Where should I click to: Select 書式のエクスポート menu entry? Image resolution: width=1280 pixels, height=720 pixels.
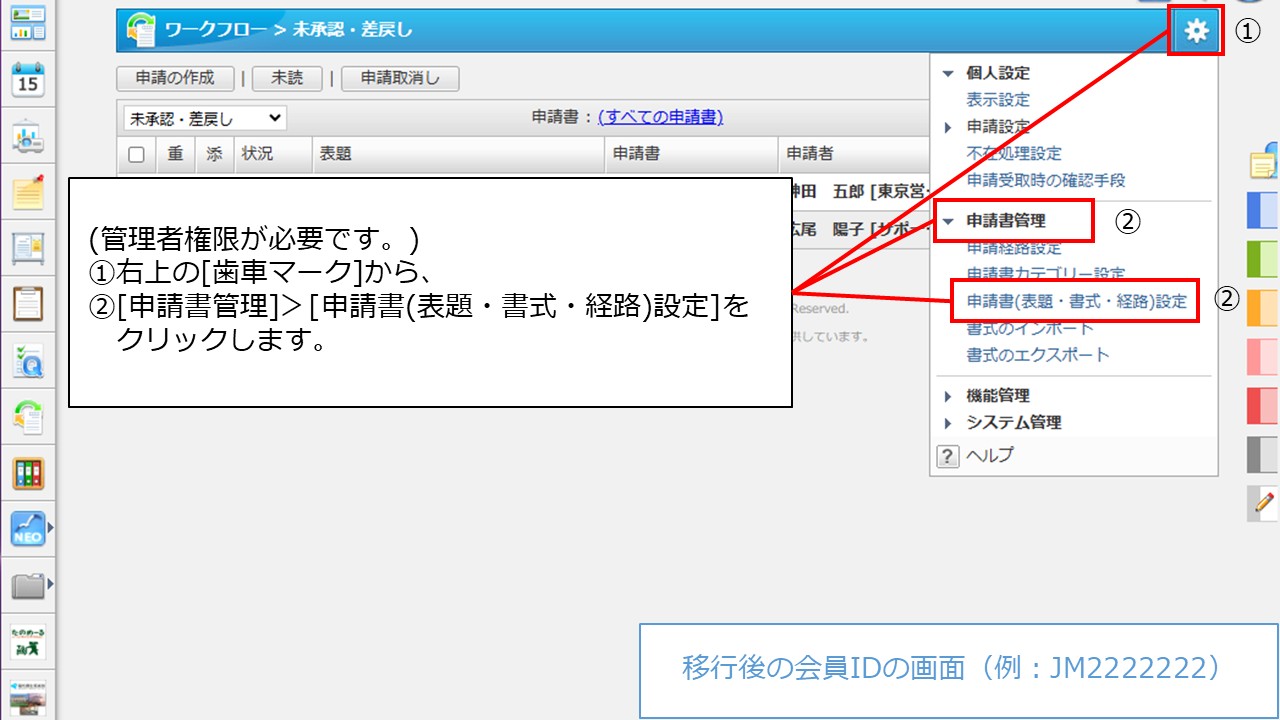[x=1038, y=355]
